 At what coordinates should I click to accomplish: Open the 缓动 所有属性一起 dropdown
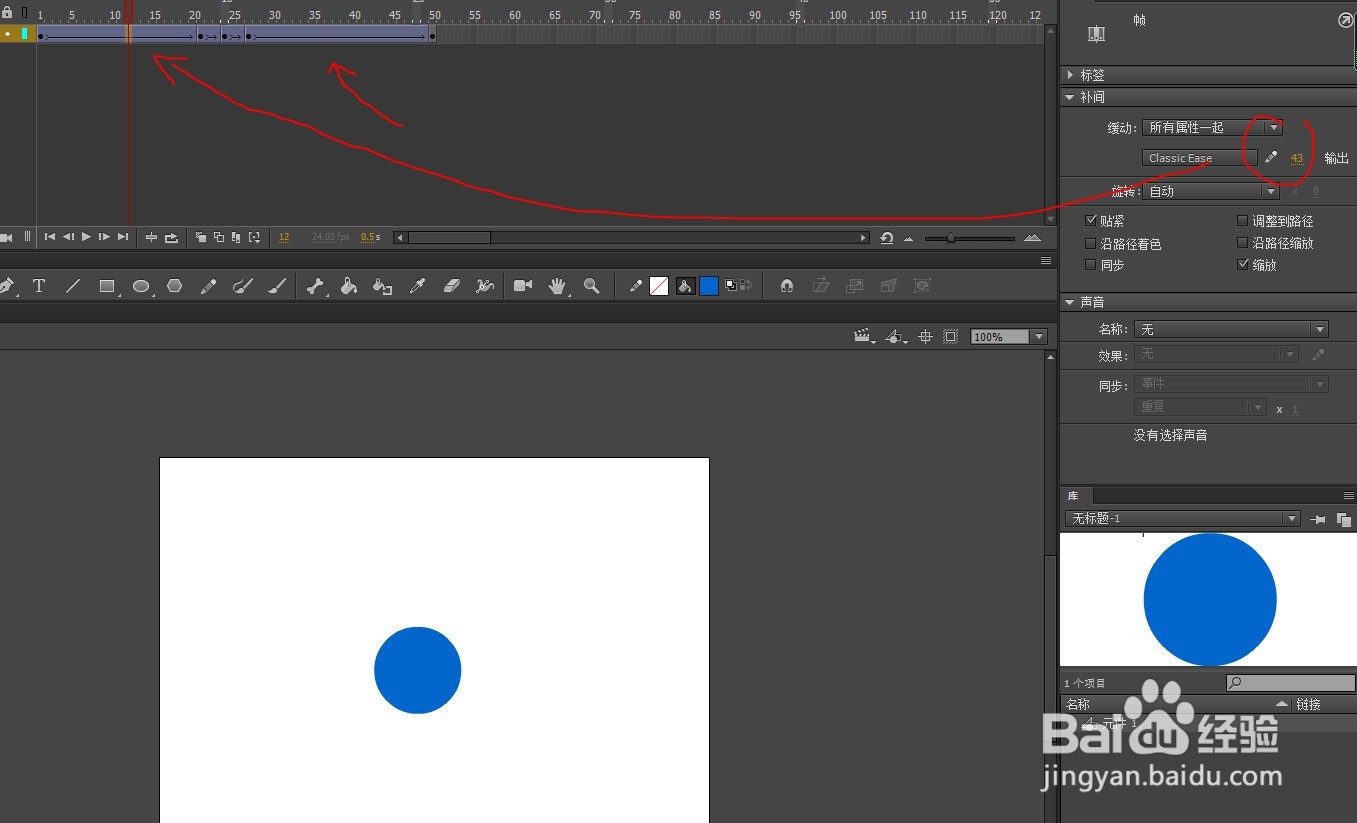pyautogui.click(x=1212, y=127)
